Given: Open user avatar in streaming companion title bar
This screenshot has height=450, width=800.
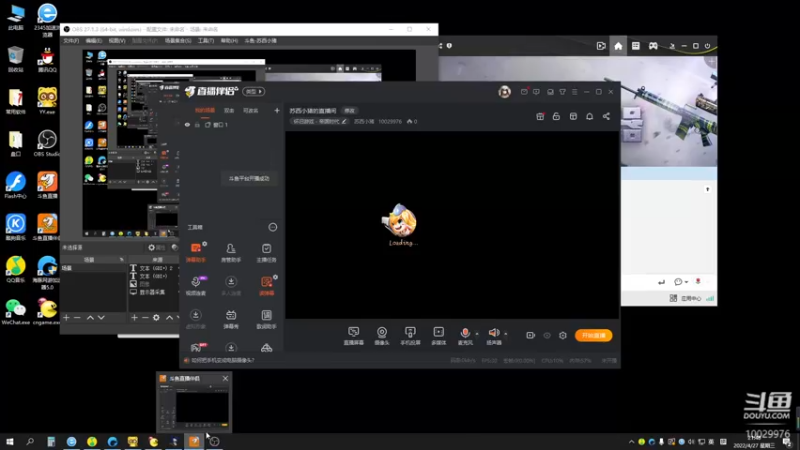Looking at the screenshot, I should tap(505, 92).
